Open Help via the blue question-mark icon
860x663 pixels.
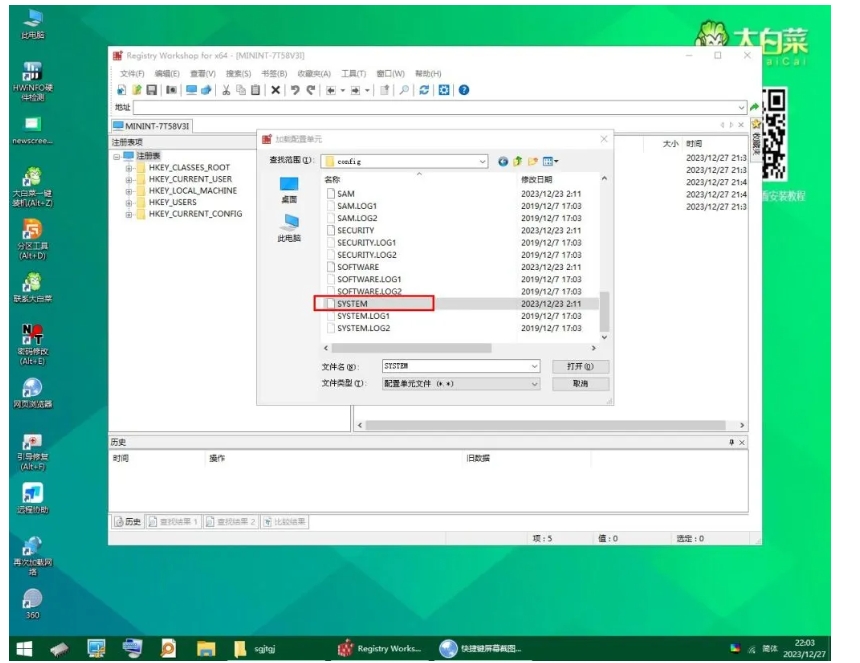coord(464,90)
